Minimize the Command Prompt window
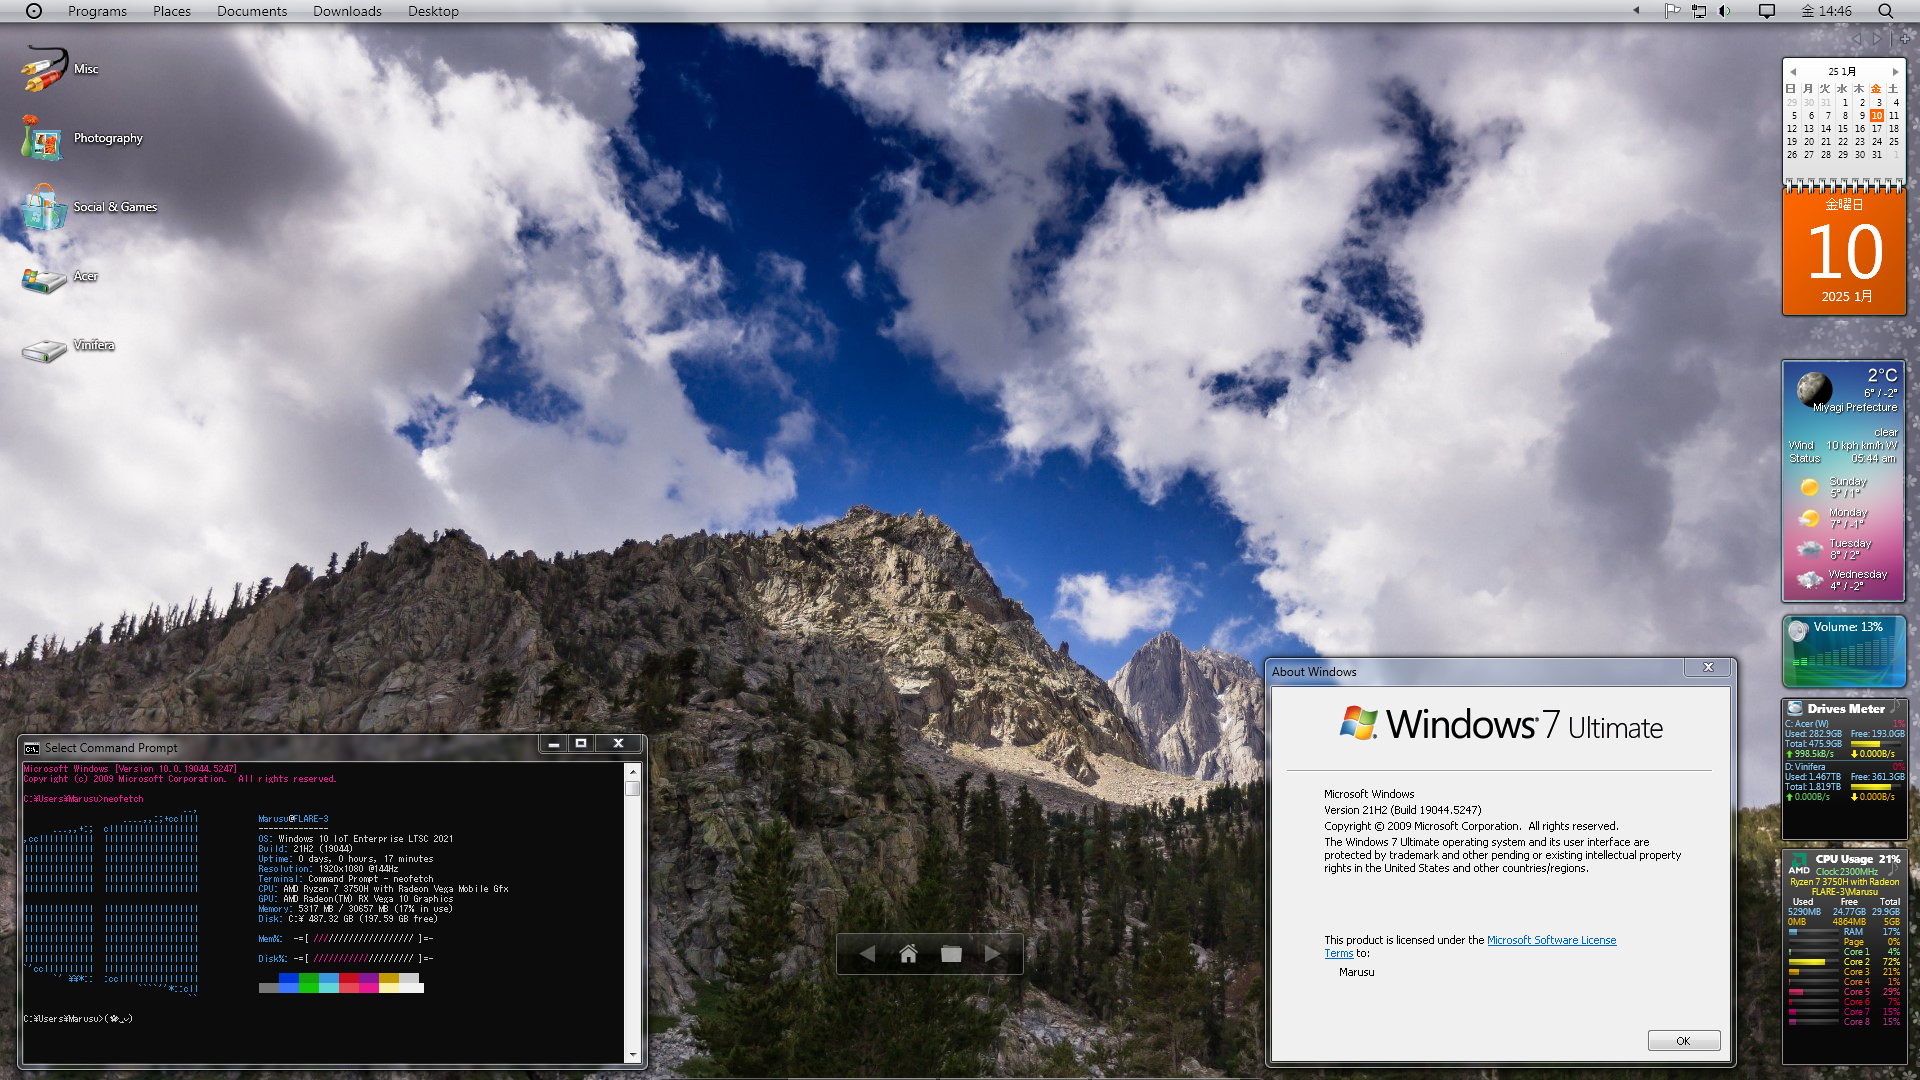1920x1080 pixels. pyautogui.click(x=553, y=743)
